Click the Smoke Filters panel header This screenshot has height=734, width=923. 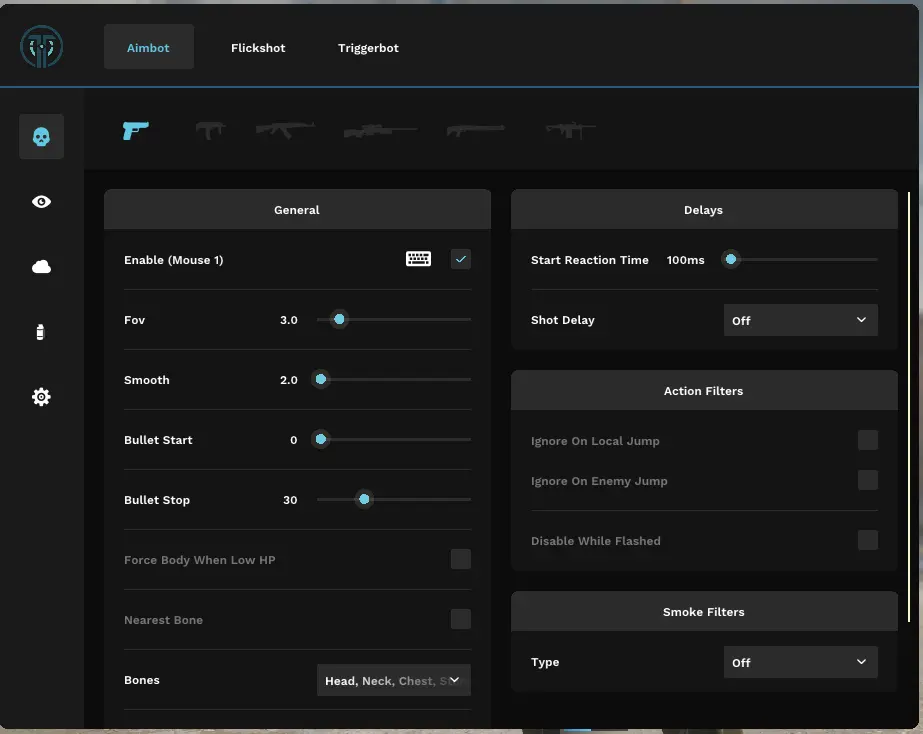click(704, 612)
